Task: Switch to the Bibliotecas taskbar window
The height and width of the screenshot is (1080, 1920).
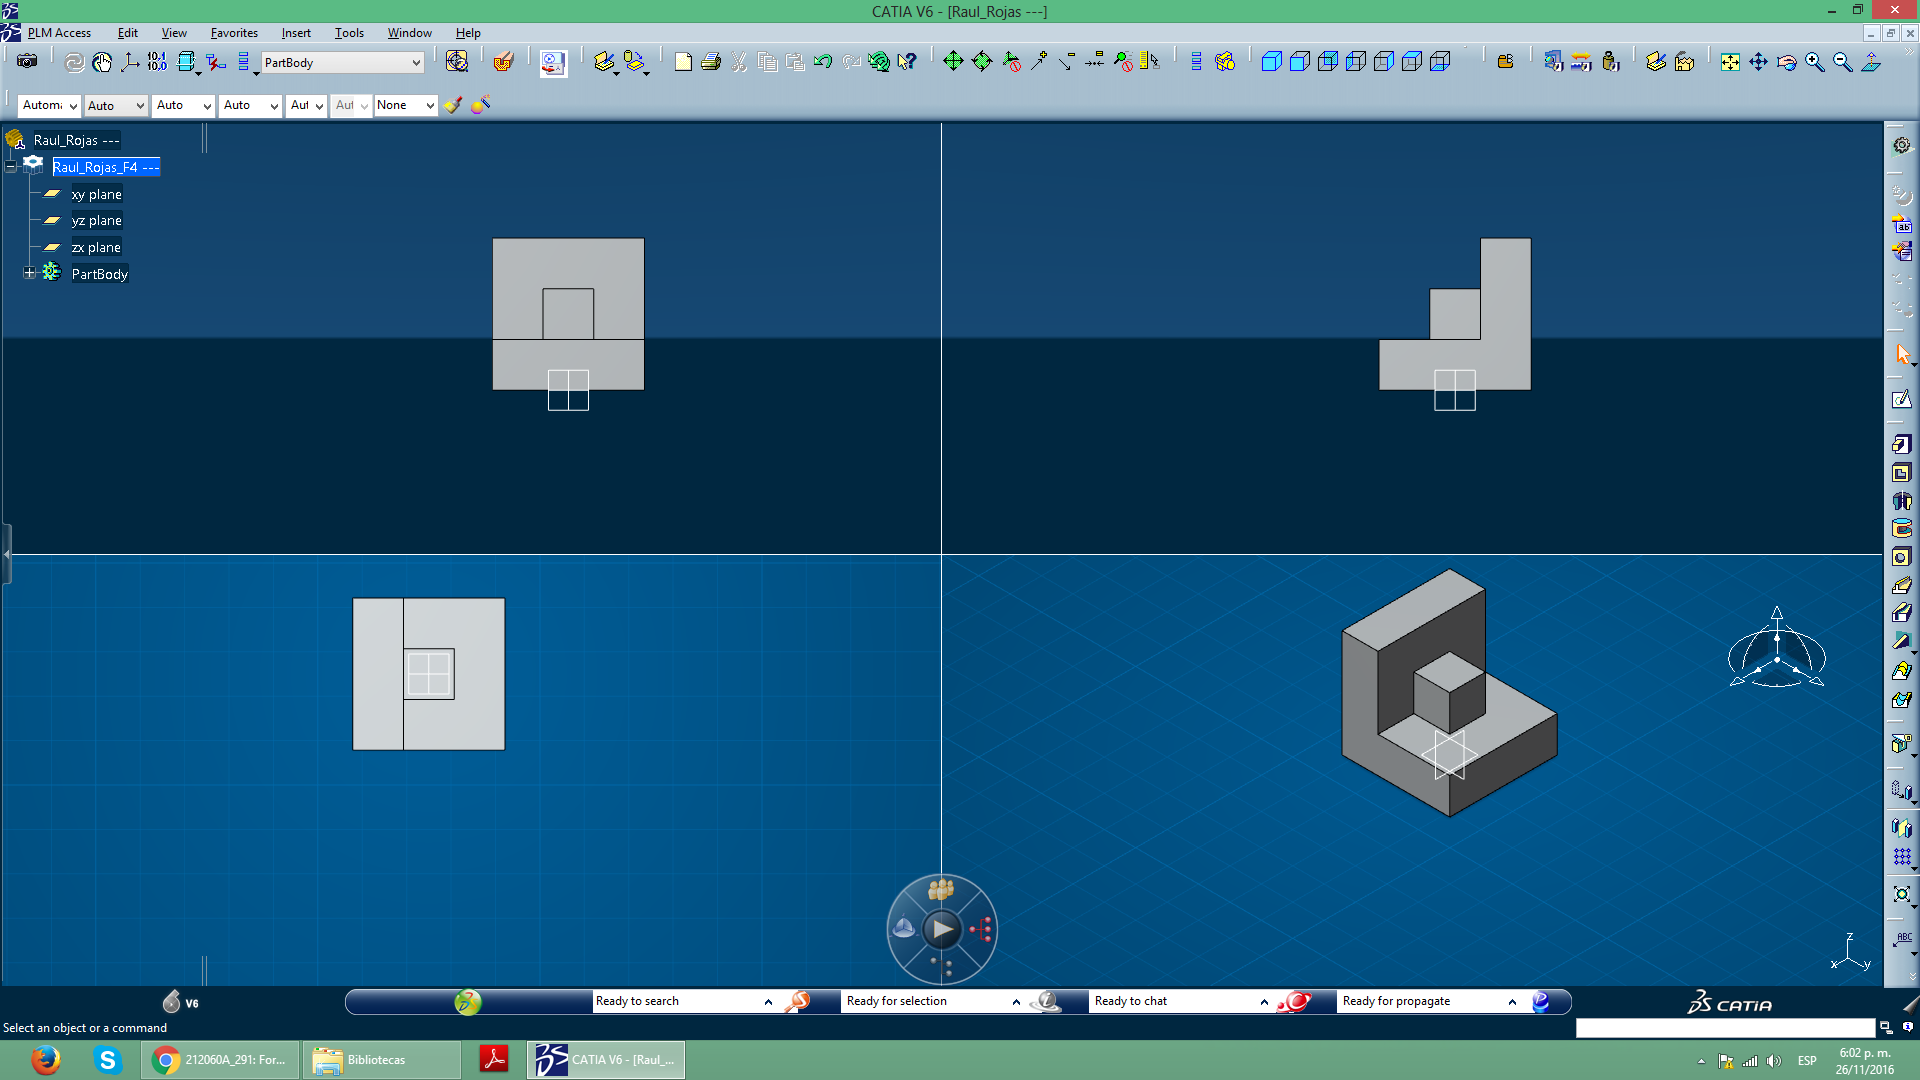Action: click(x=380, y=1060)
